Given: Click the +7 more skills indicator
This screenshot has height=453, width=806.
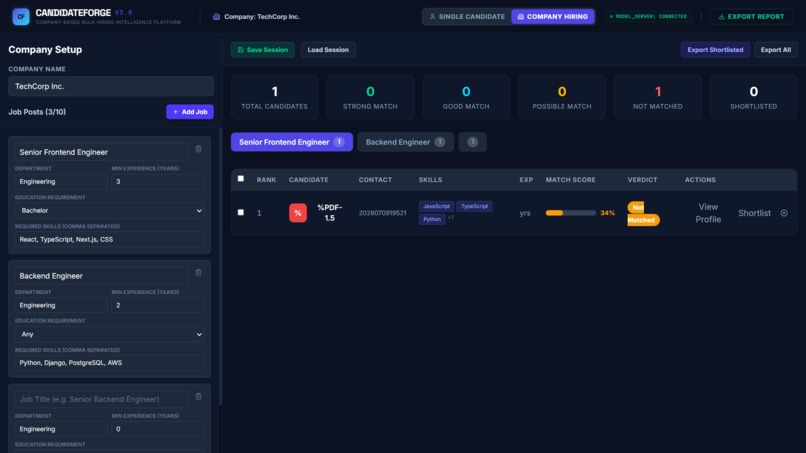Looking at the screenshot, I should click(451, 218).
